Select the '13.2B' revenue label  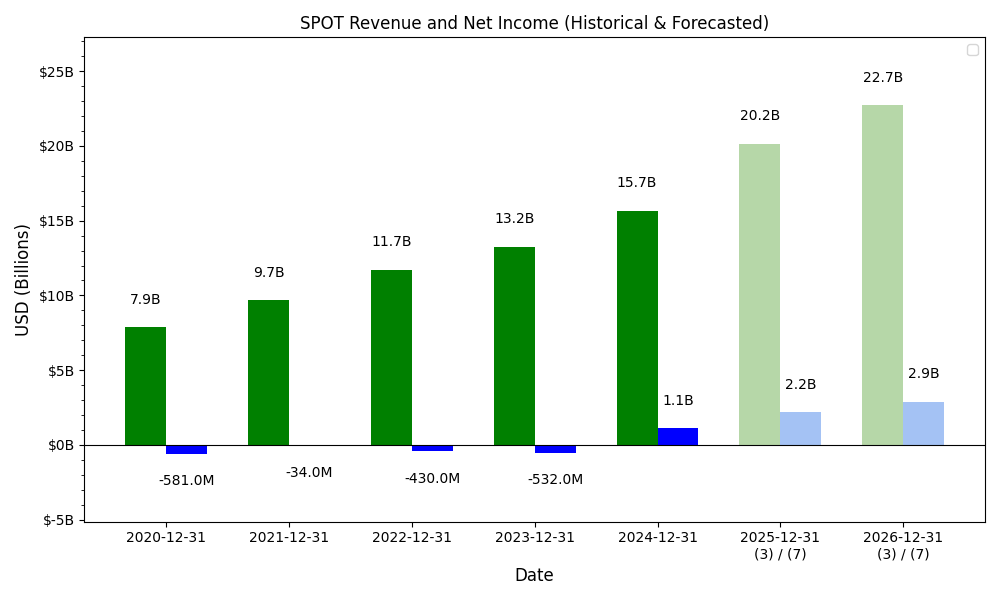click(x=515, y=219)
